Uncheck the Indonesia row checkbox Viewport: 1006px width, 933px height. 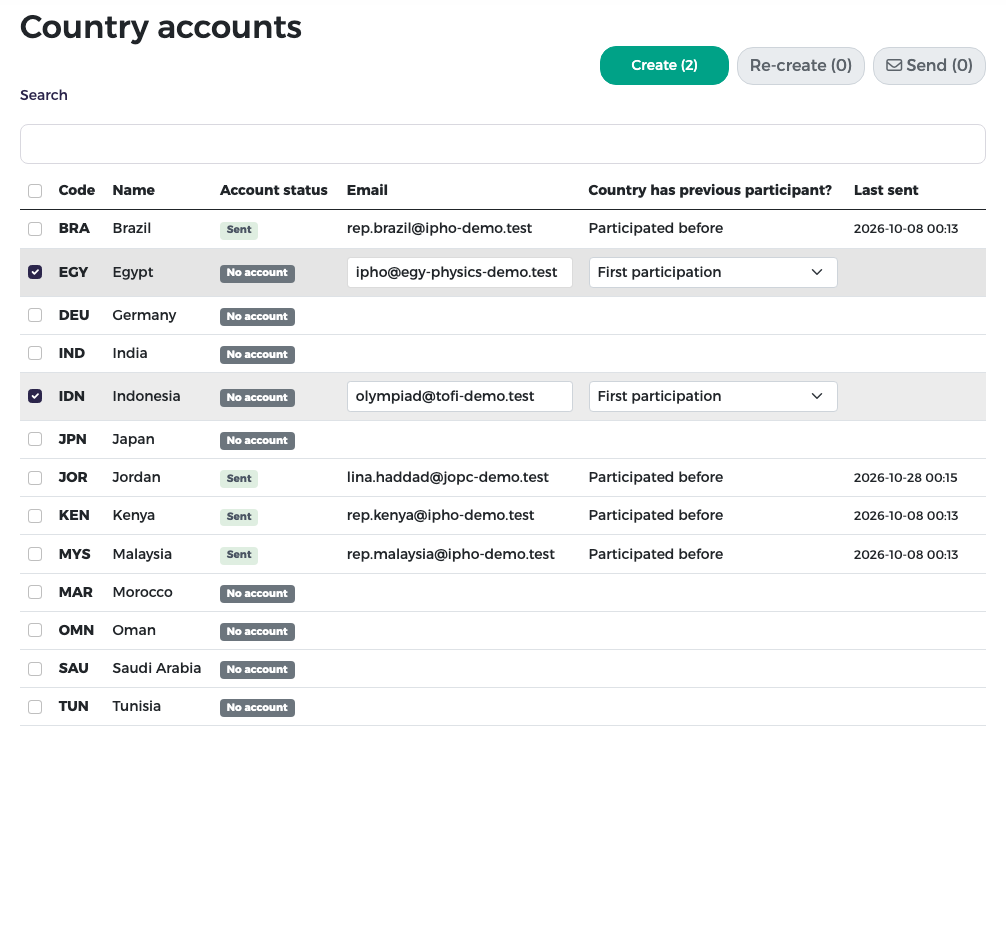click(35, 396)
